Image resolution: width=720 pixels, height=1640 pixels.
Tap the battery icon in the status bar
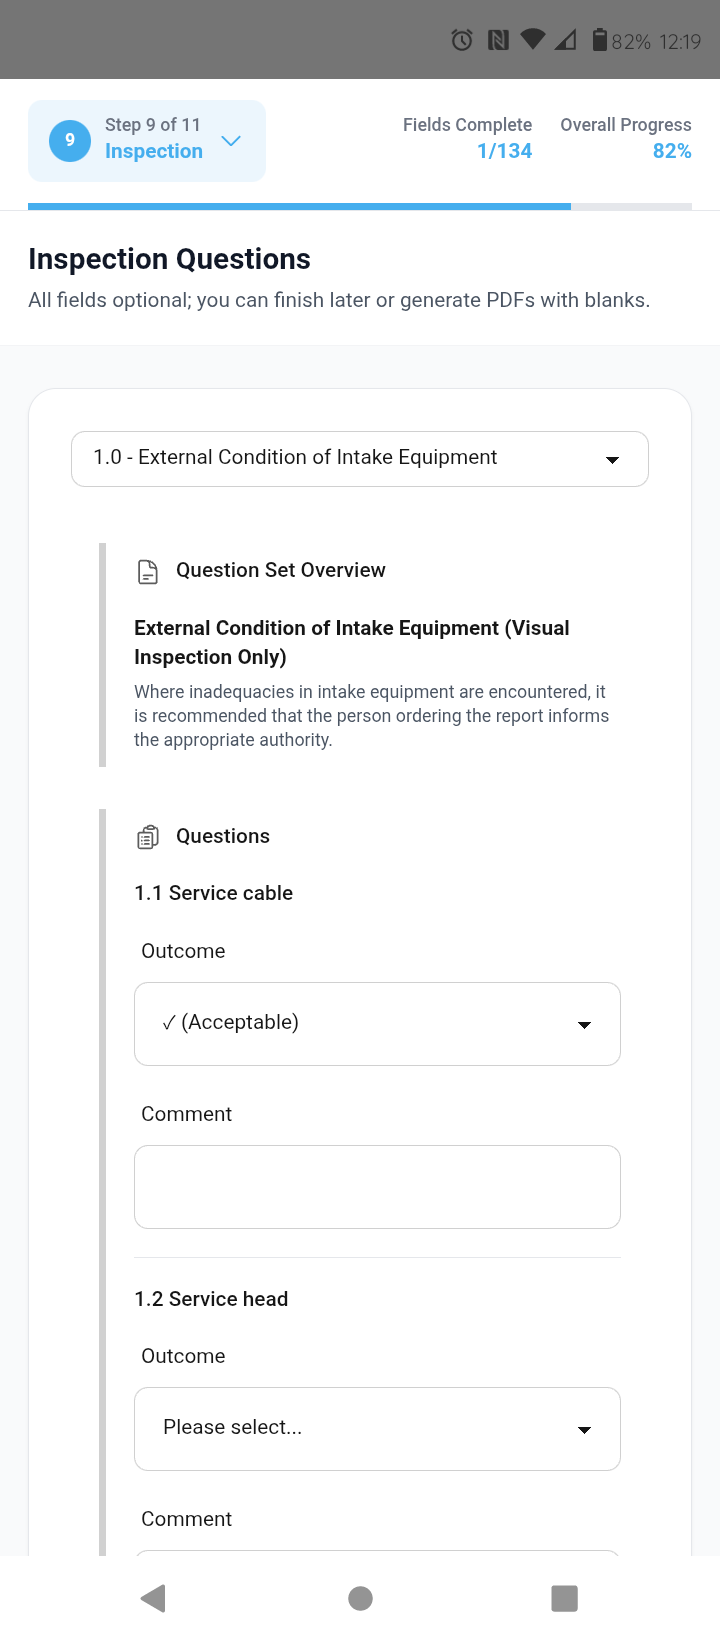pyautogui.click(x=599, y=40)
